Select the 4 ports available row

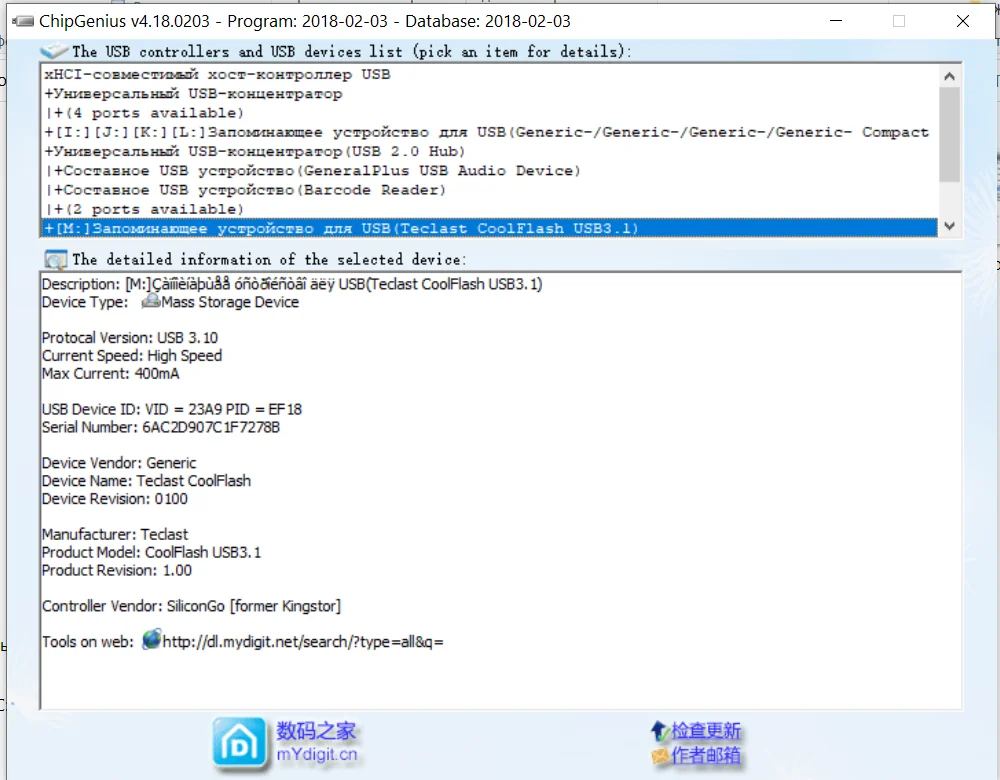pos(490,113)
